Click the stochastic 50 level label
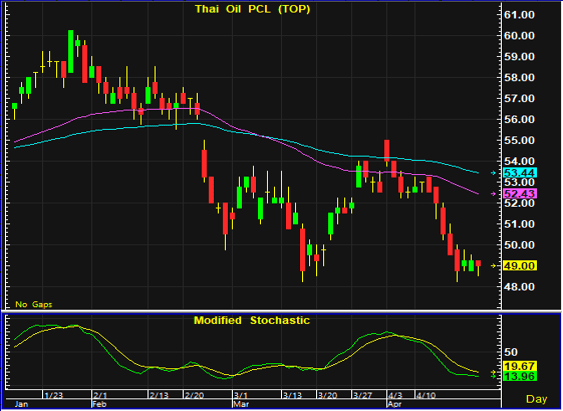This screenshot has height=411, width=563. [x=510, y=352]
